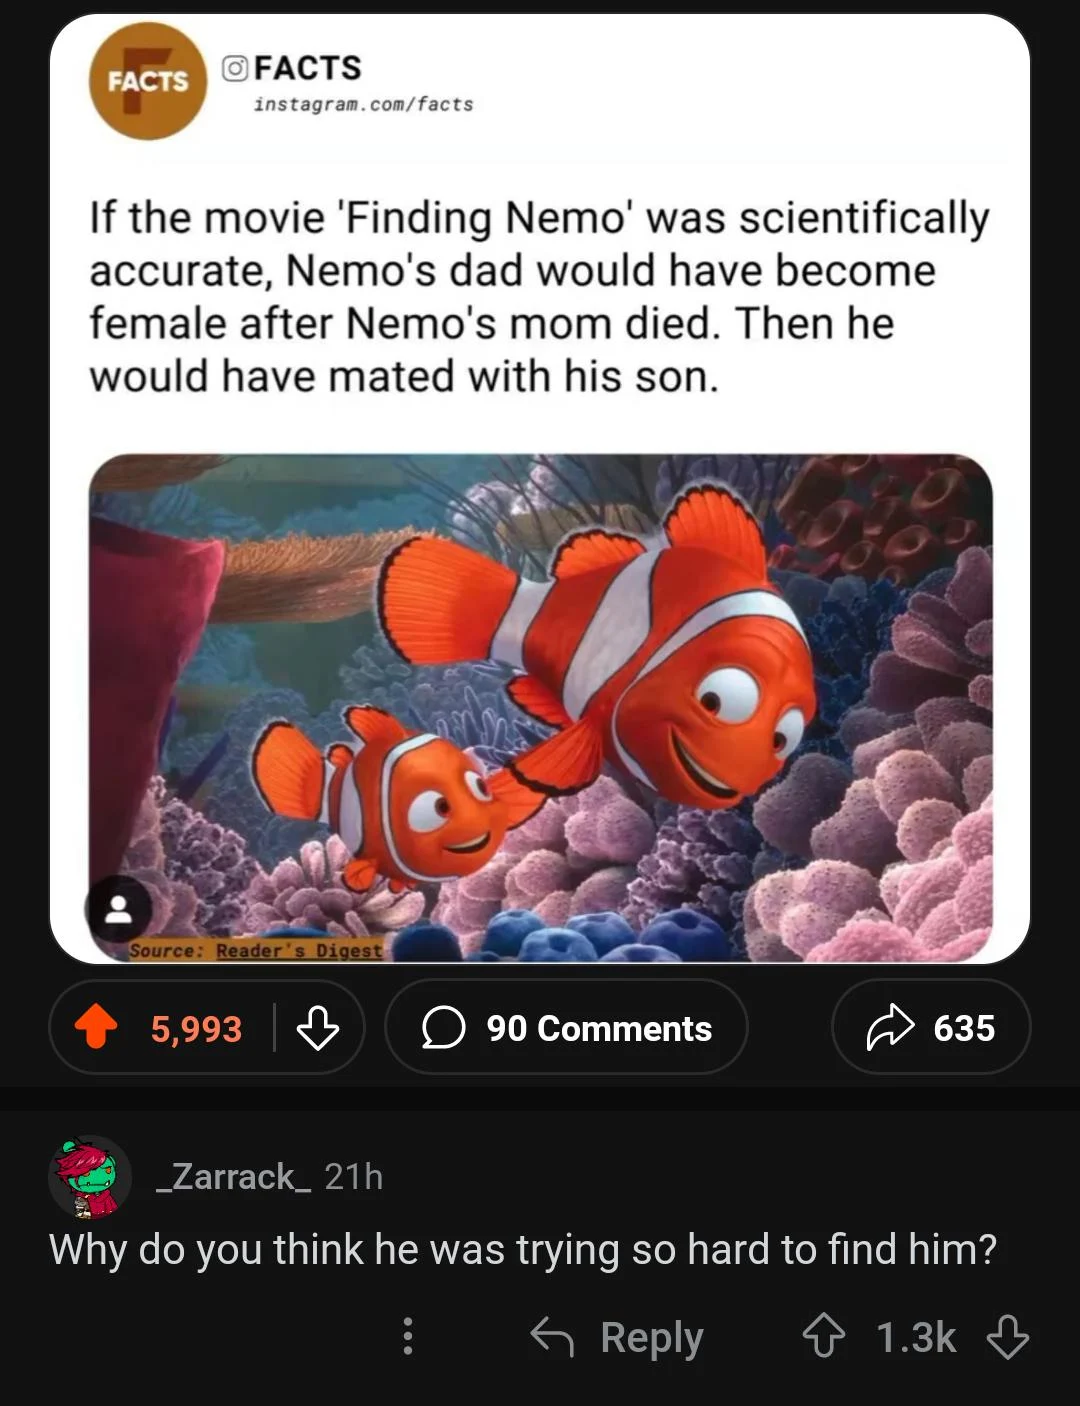Open the comment overflow menu with three dots
The width and height of the screenshot is (1080, 1406).
click(x=406, y=1337)
